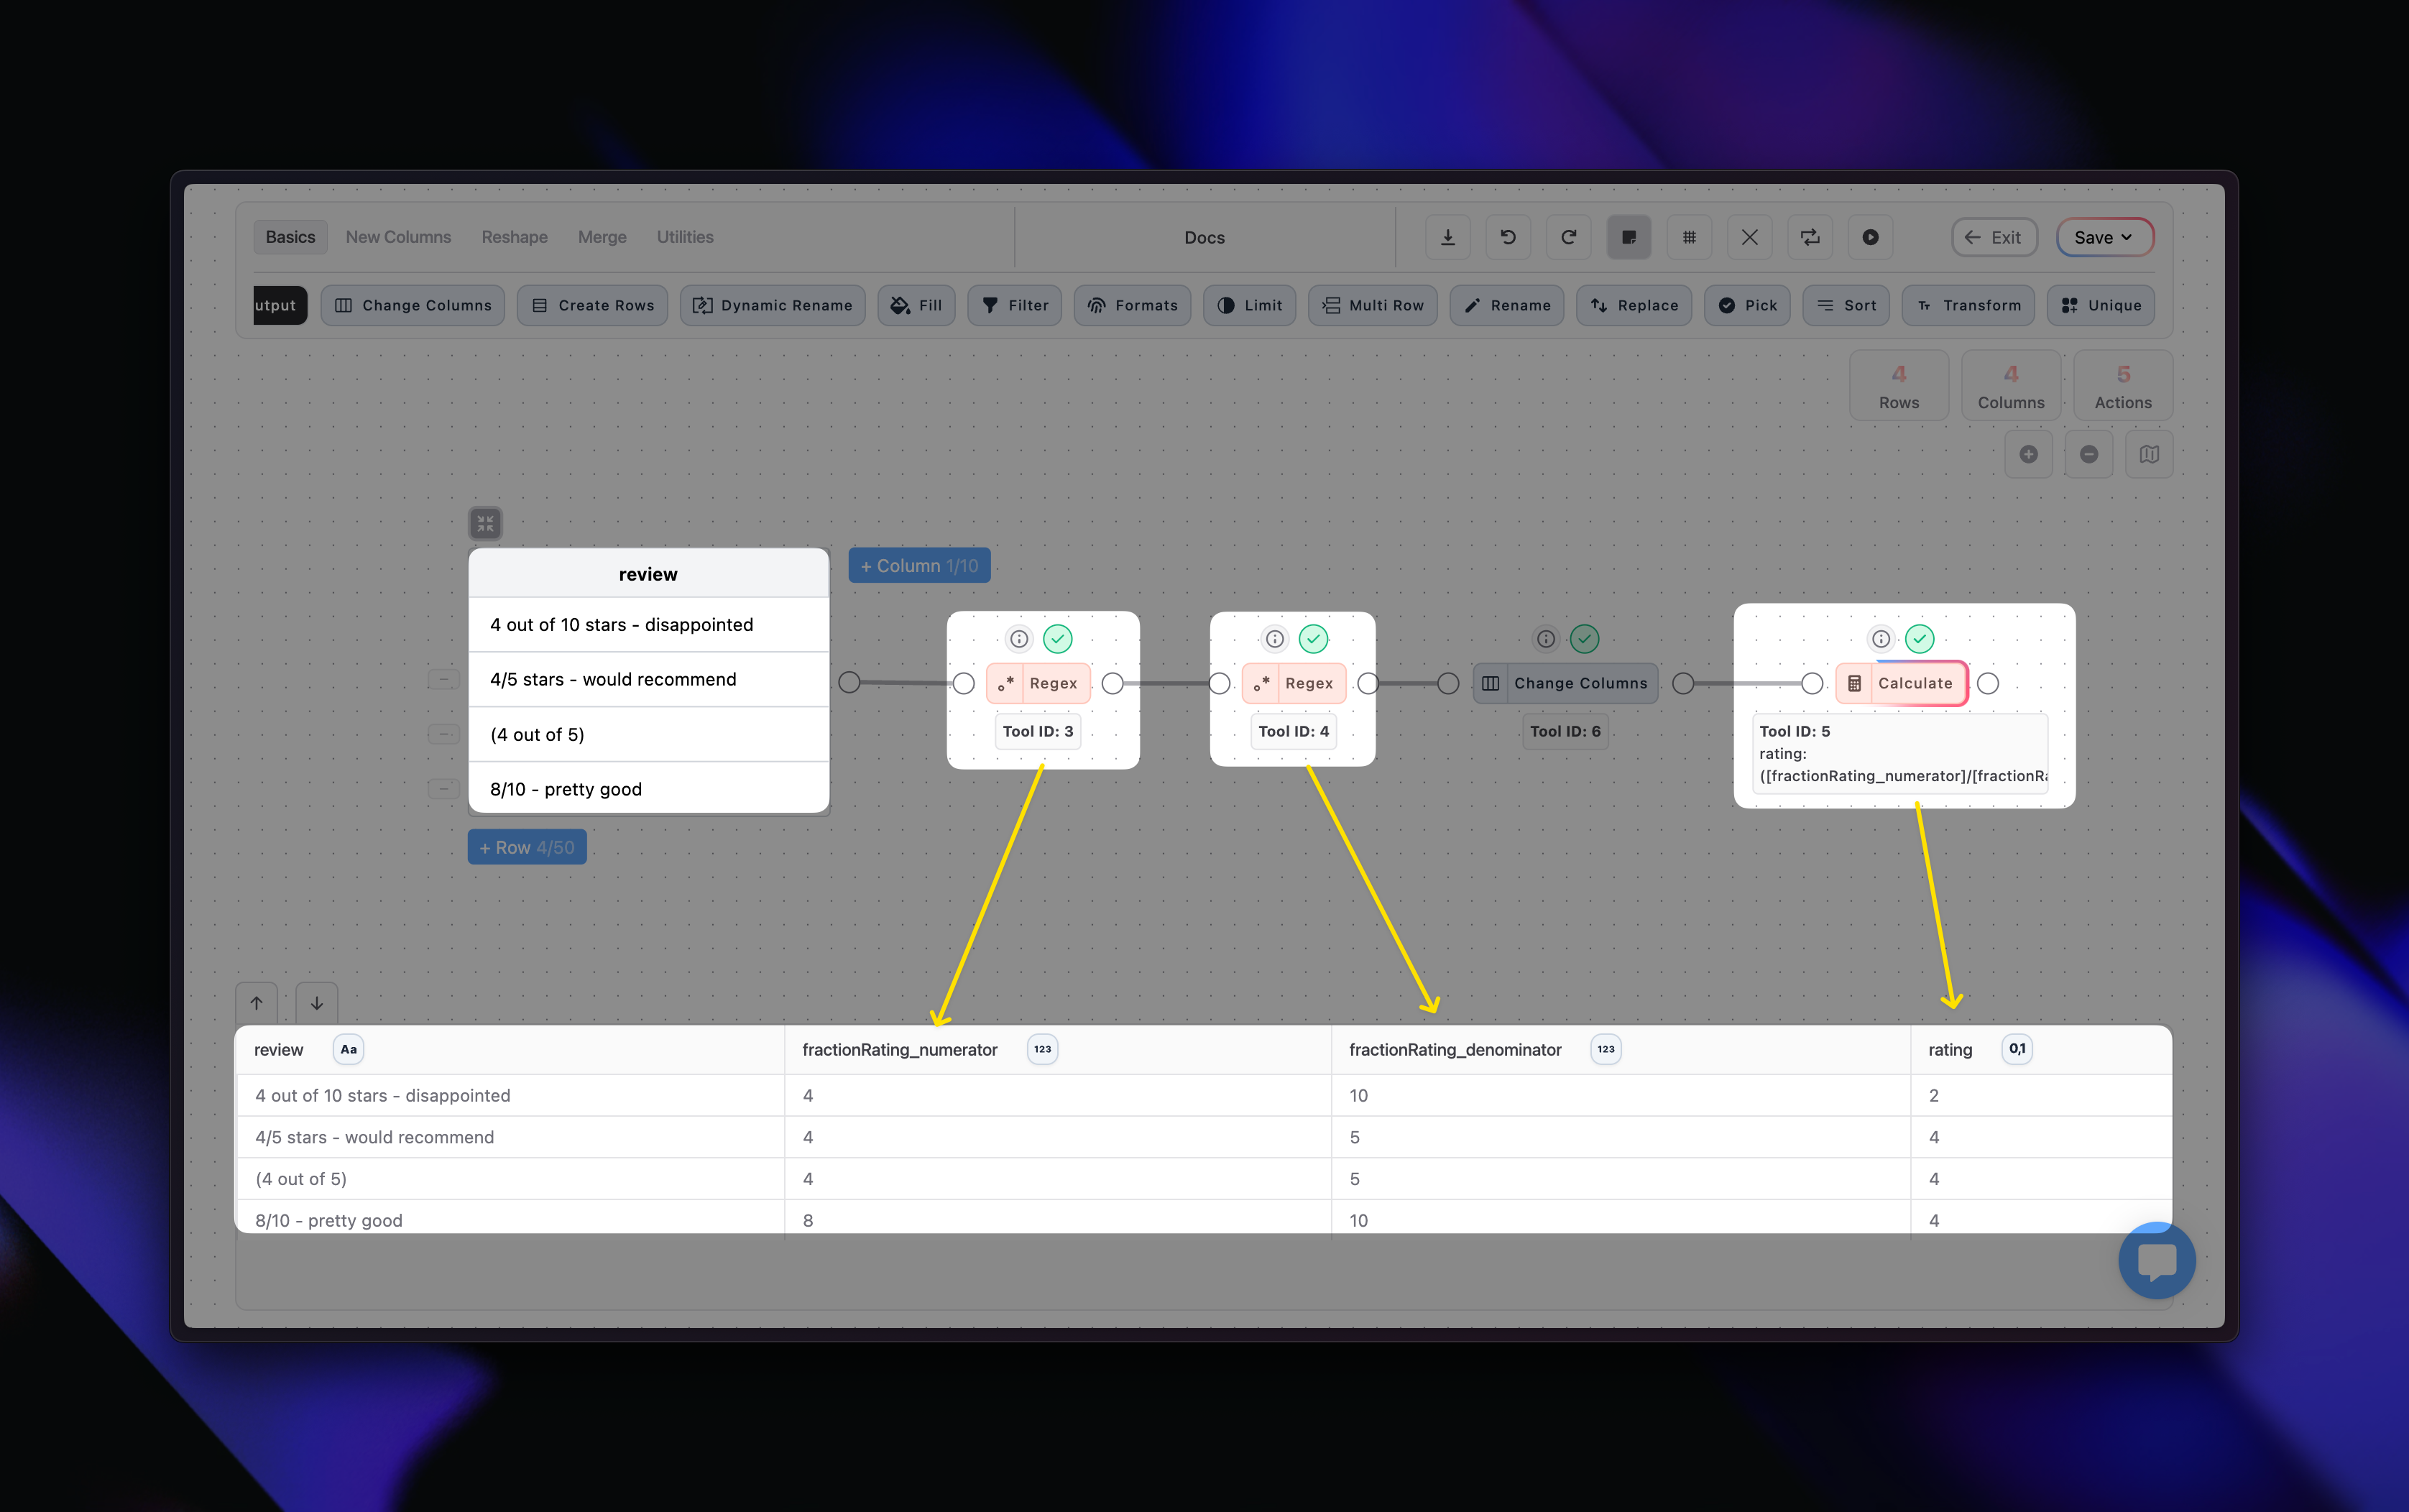The width and height of the screenshot is (2409, 1512).
Task: Click the download icon in top toolbar
Action: 1447,237
